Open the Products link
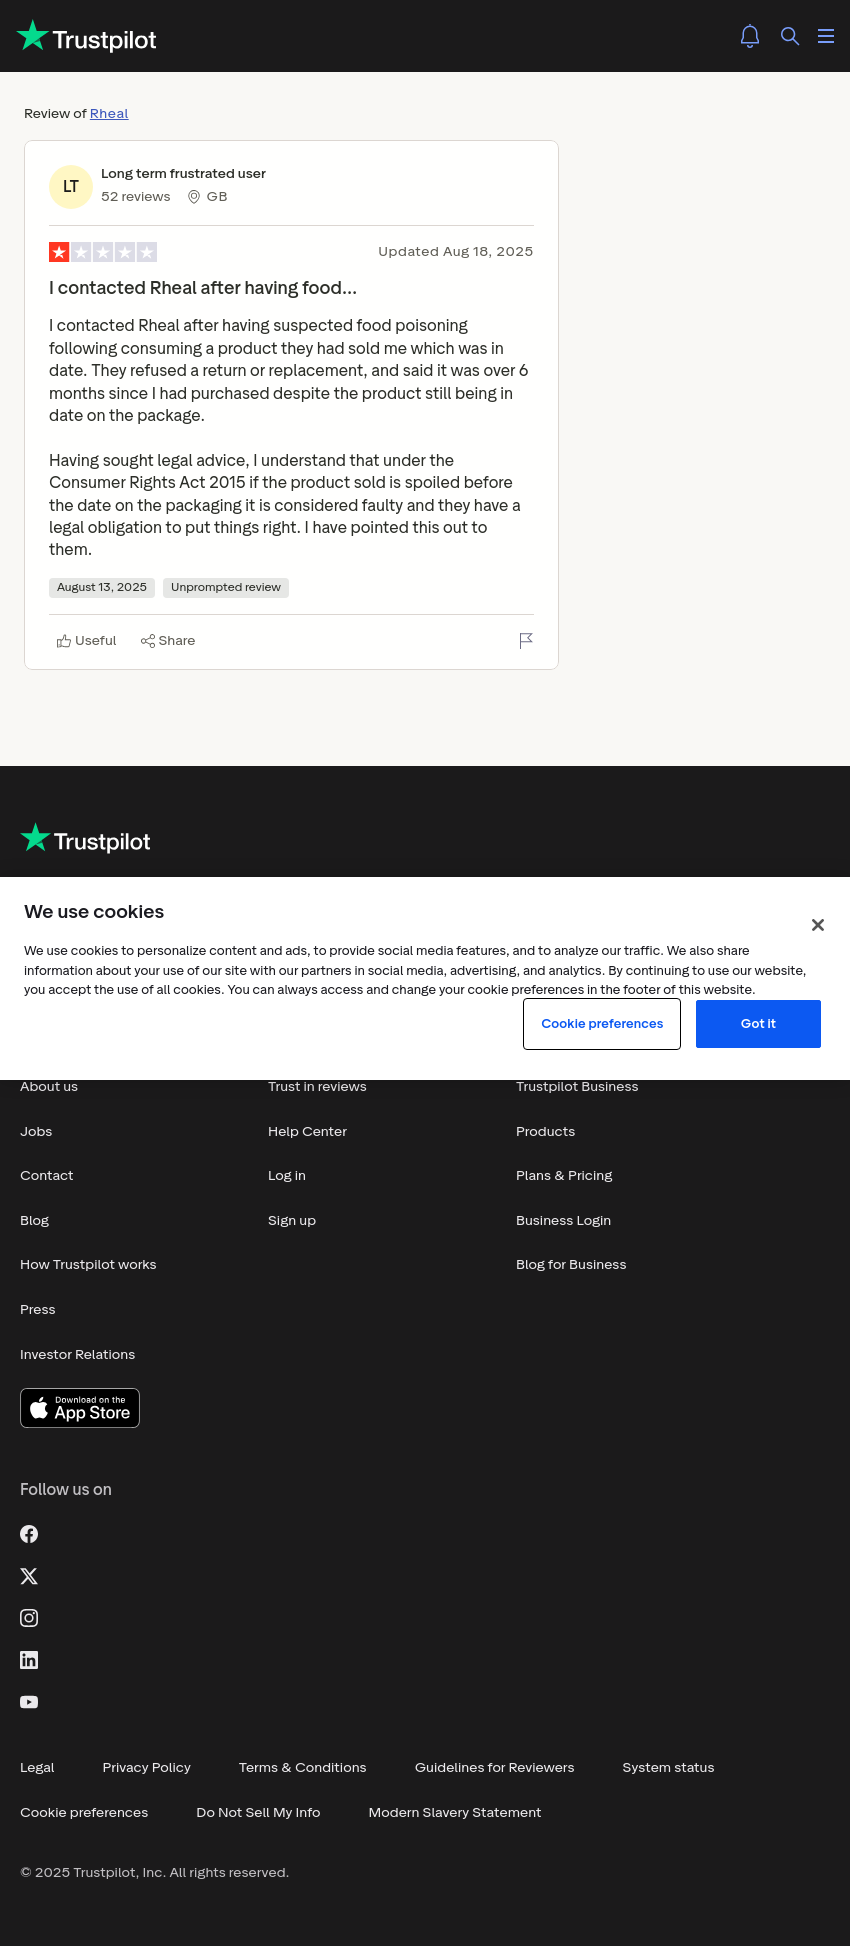The width and height of the screenshot is (850, 1946). click(546, 1132)
